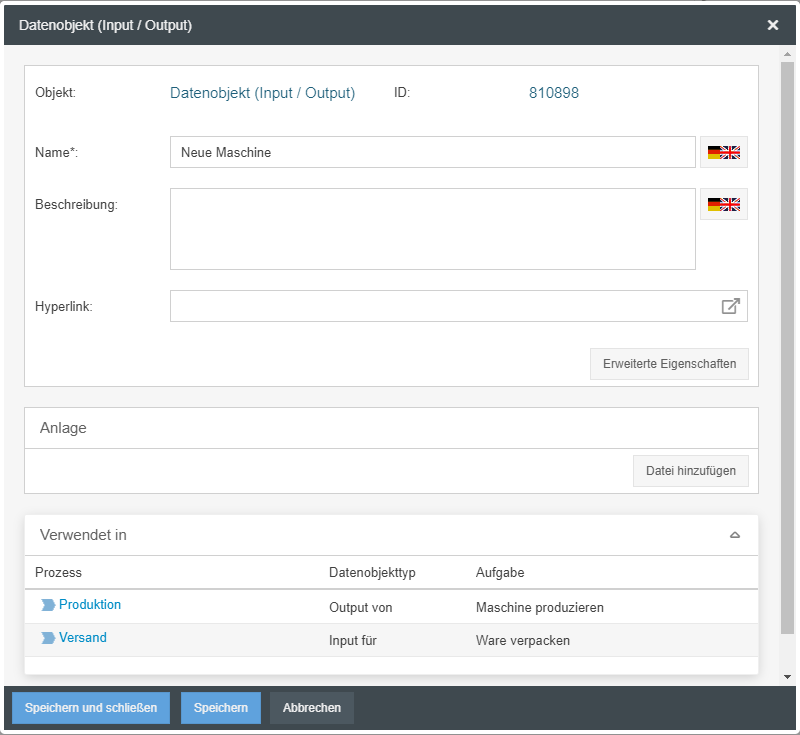Image resolution: width=800 pixels, height=735 pixels.
Task: Open the Versand process link
Action: point(83,638)
